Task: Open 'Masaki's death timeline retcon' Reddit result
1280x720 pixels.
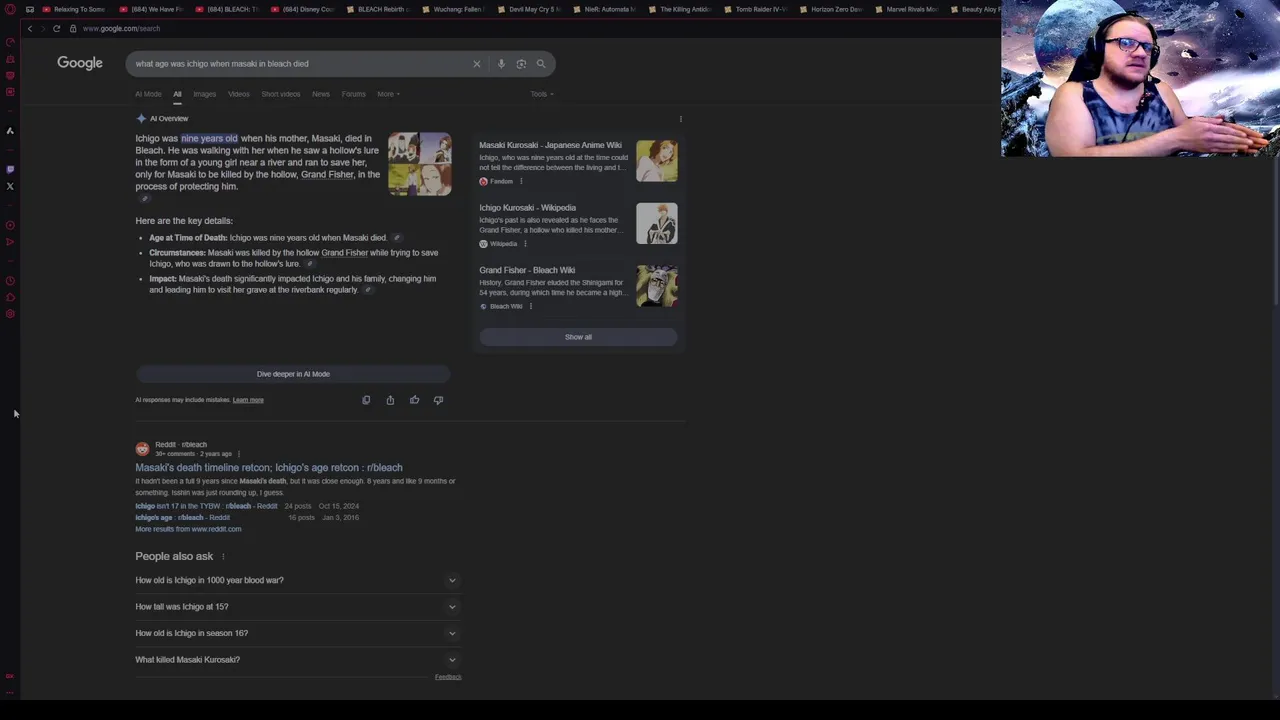Action: pos(269,468)
